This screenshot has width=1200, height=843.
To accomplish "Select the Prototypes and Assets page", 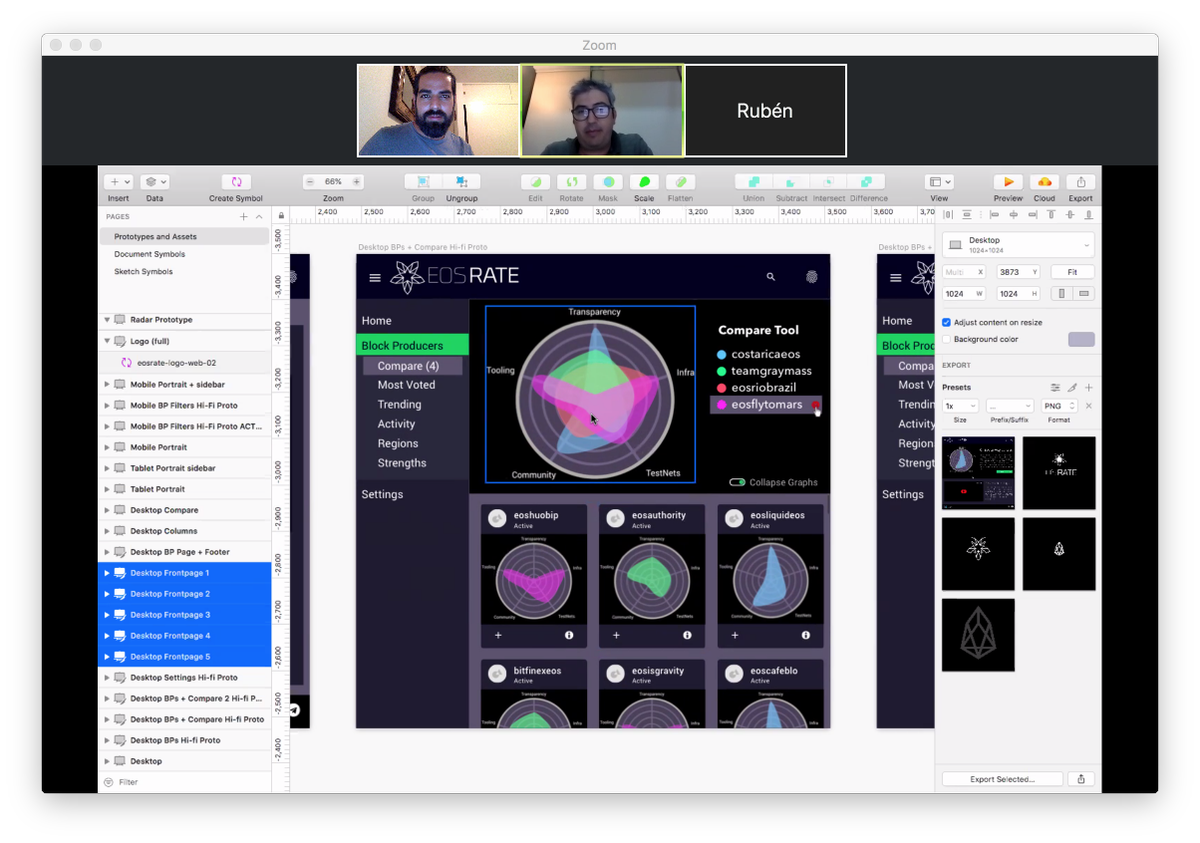I will pos(184,237).
